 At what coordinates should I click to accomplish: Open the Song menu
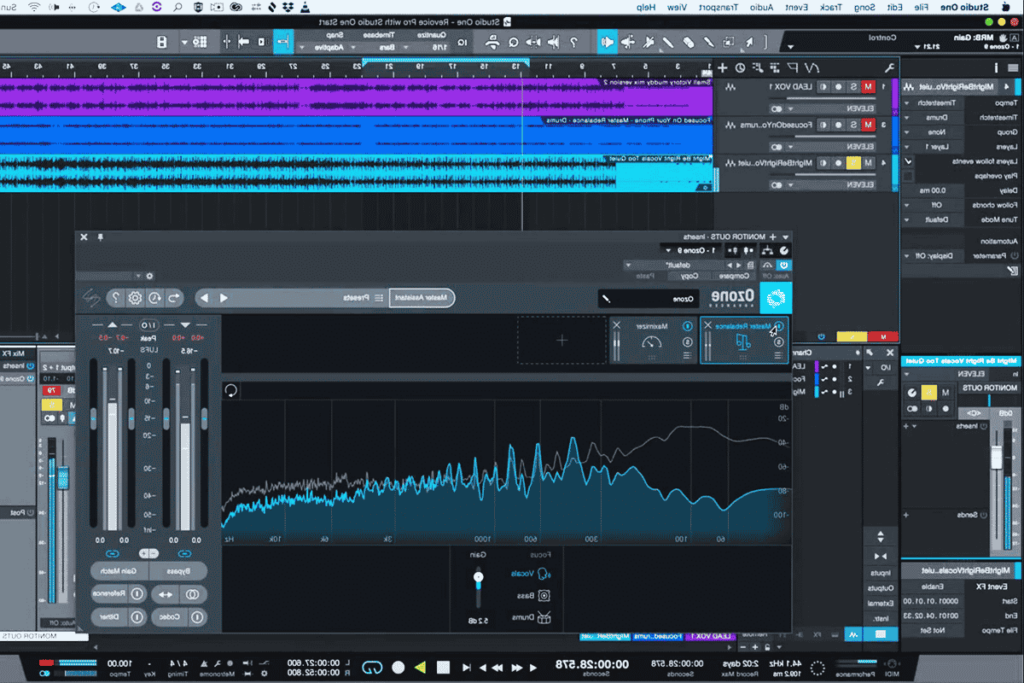[864, 7]
